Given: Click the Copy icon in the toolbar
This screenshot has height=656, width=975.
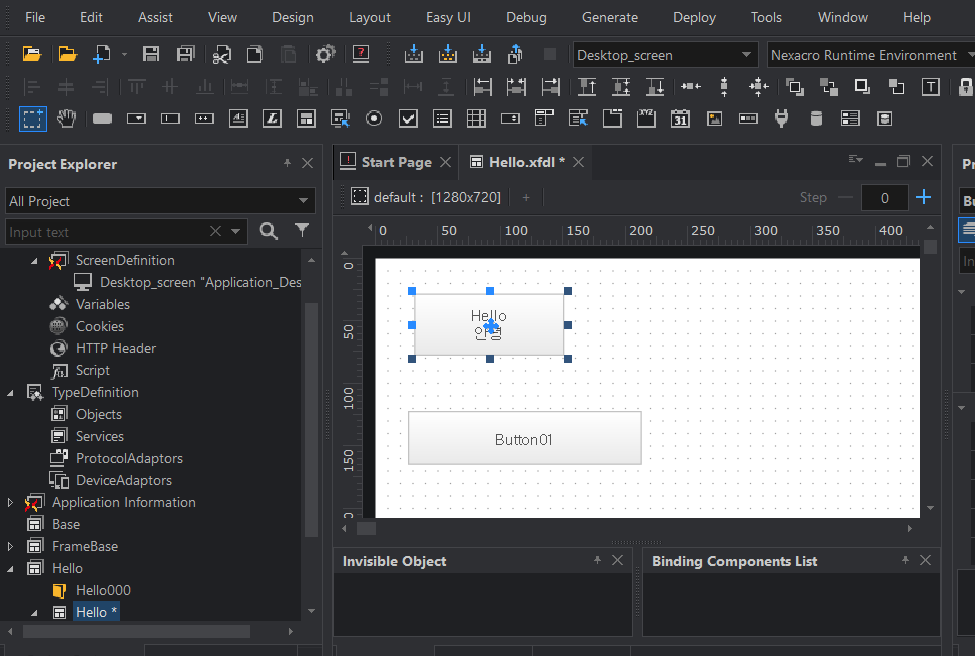Looking at the screenshot, I should (255, 55).
